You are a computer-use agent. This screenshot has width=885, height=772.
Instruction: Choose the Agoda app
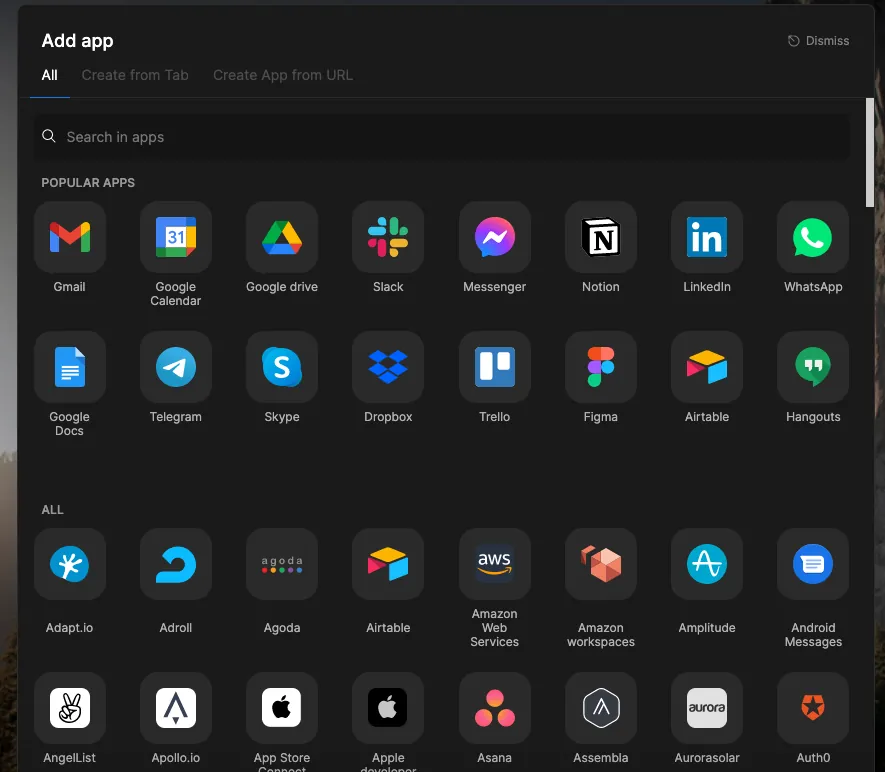tap(282, 565)
